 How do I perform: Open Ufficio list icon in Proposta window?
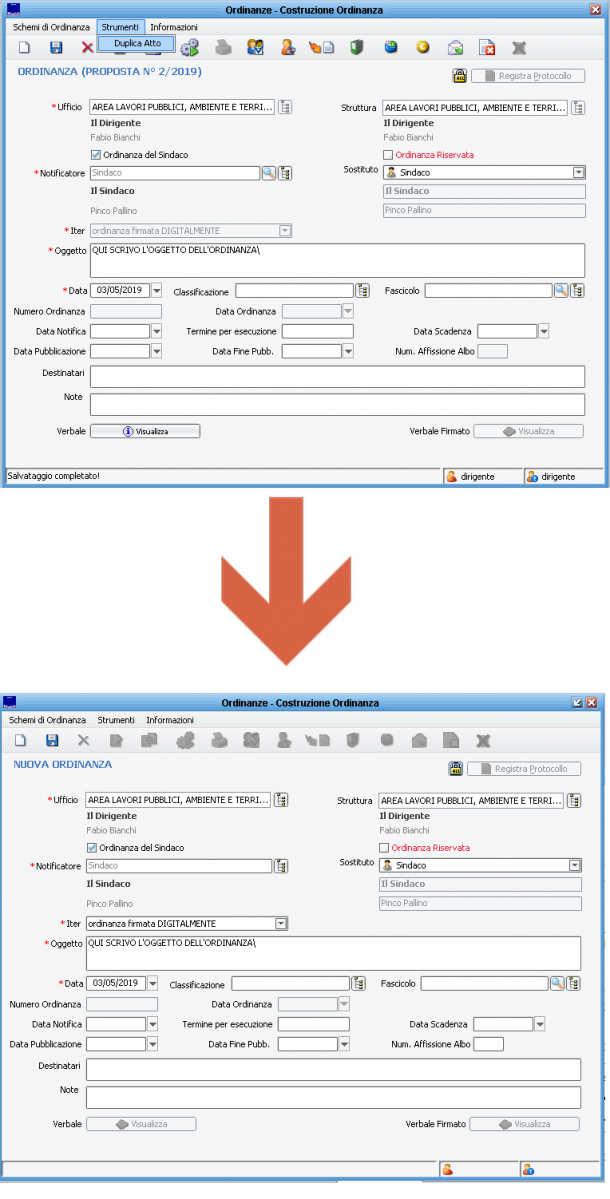pyautogui.click(x=284, y=107)
